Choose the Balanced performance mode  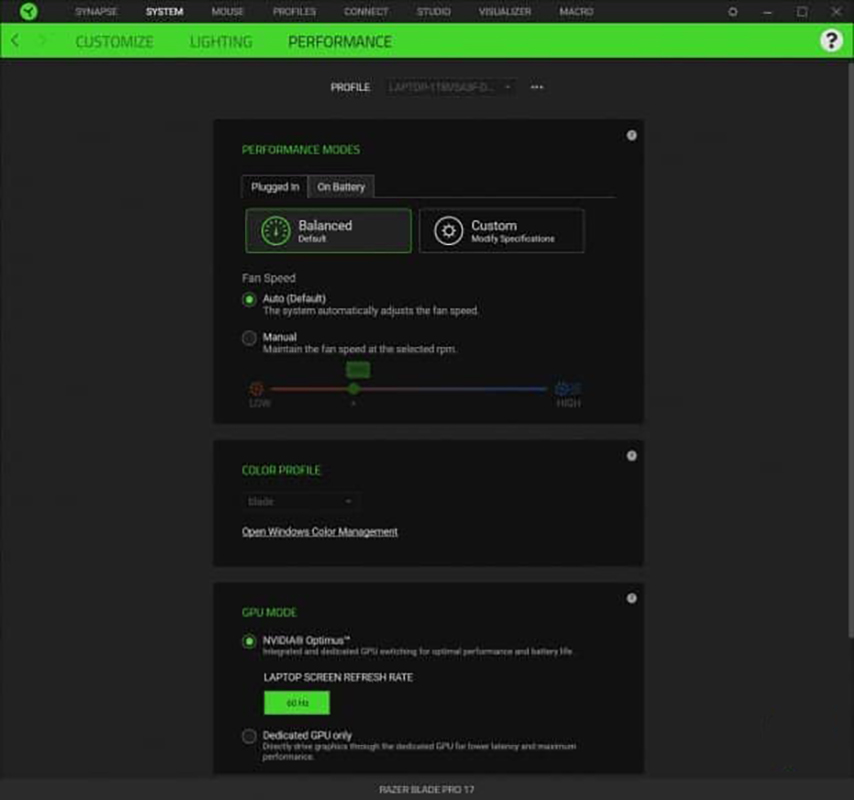pyautogui.click(x=328, y=231)
